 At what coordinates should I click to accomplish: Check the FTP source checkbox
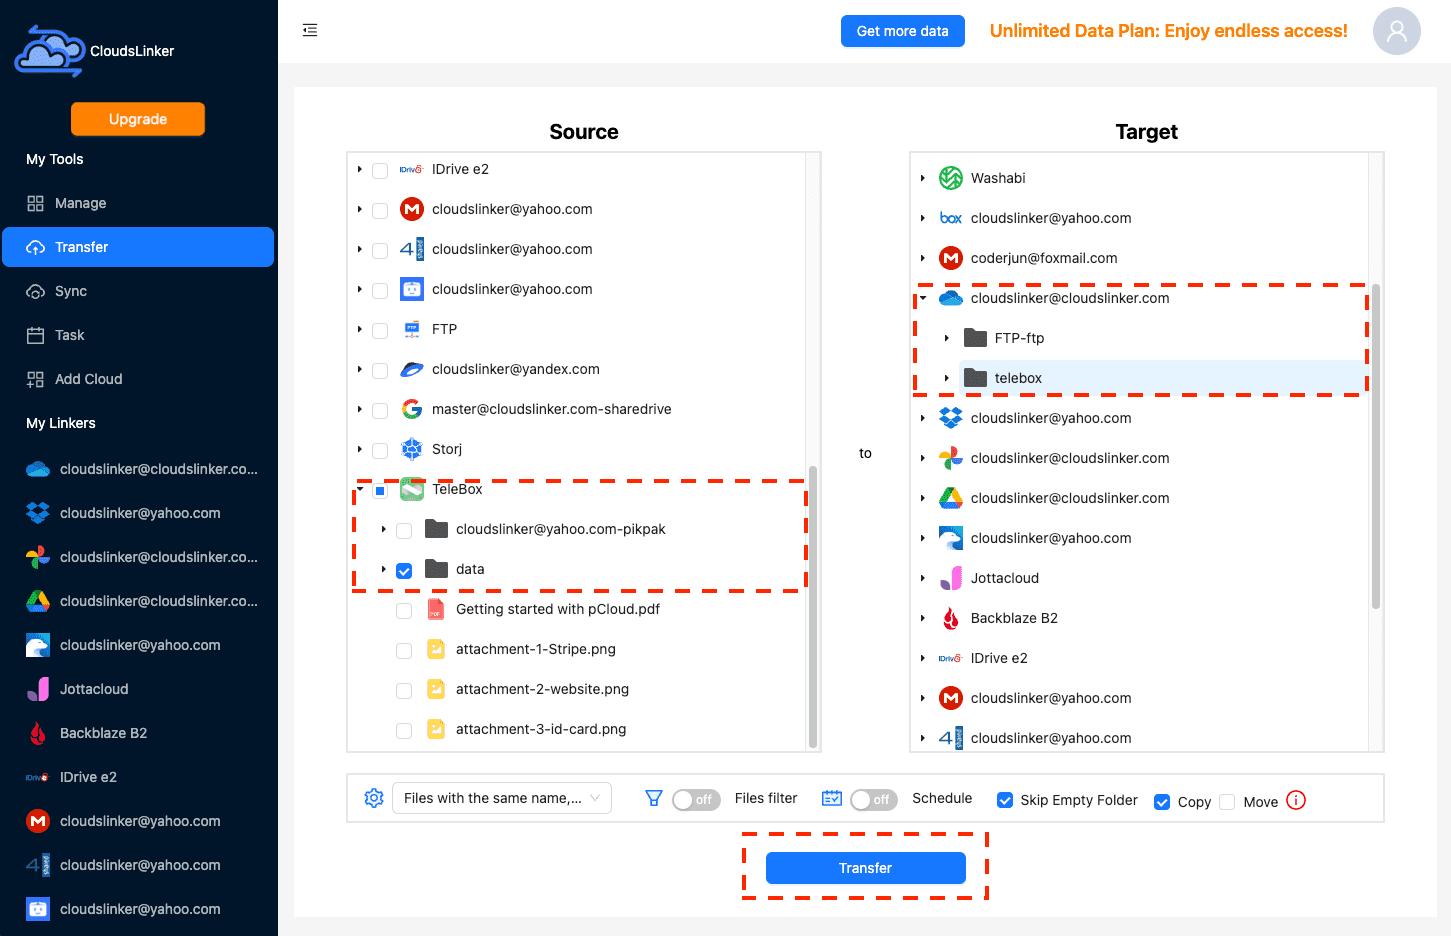tap(380, 331)
